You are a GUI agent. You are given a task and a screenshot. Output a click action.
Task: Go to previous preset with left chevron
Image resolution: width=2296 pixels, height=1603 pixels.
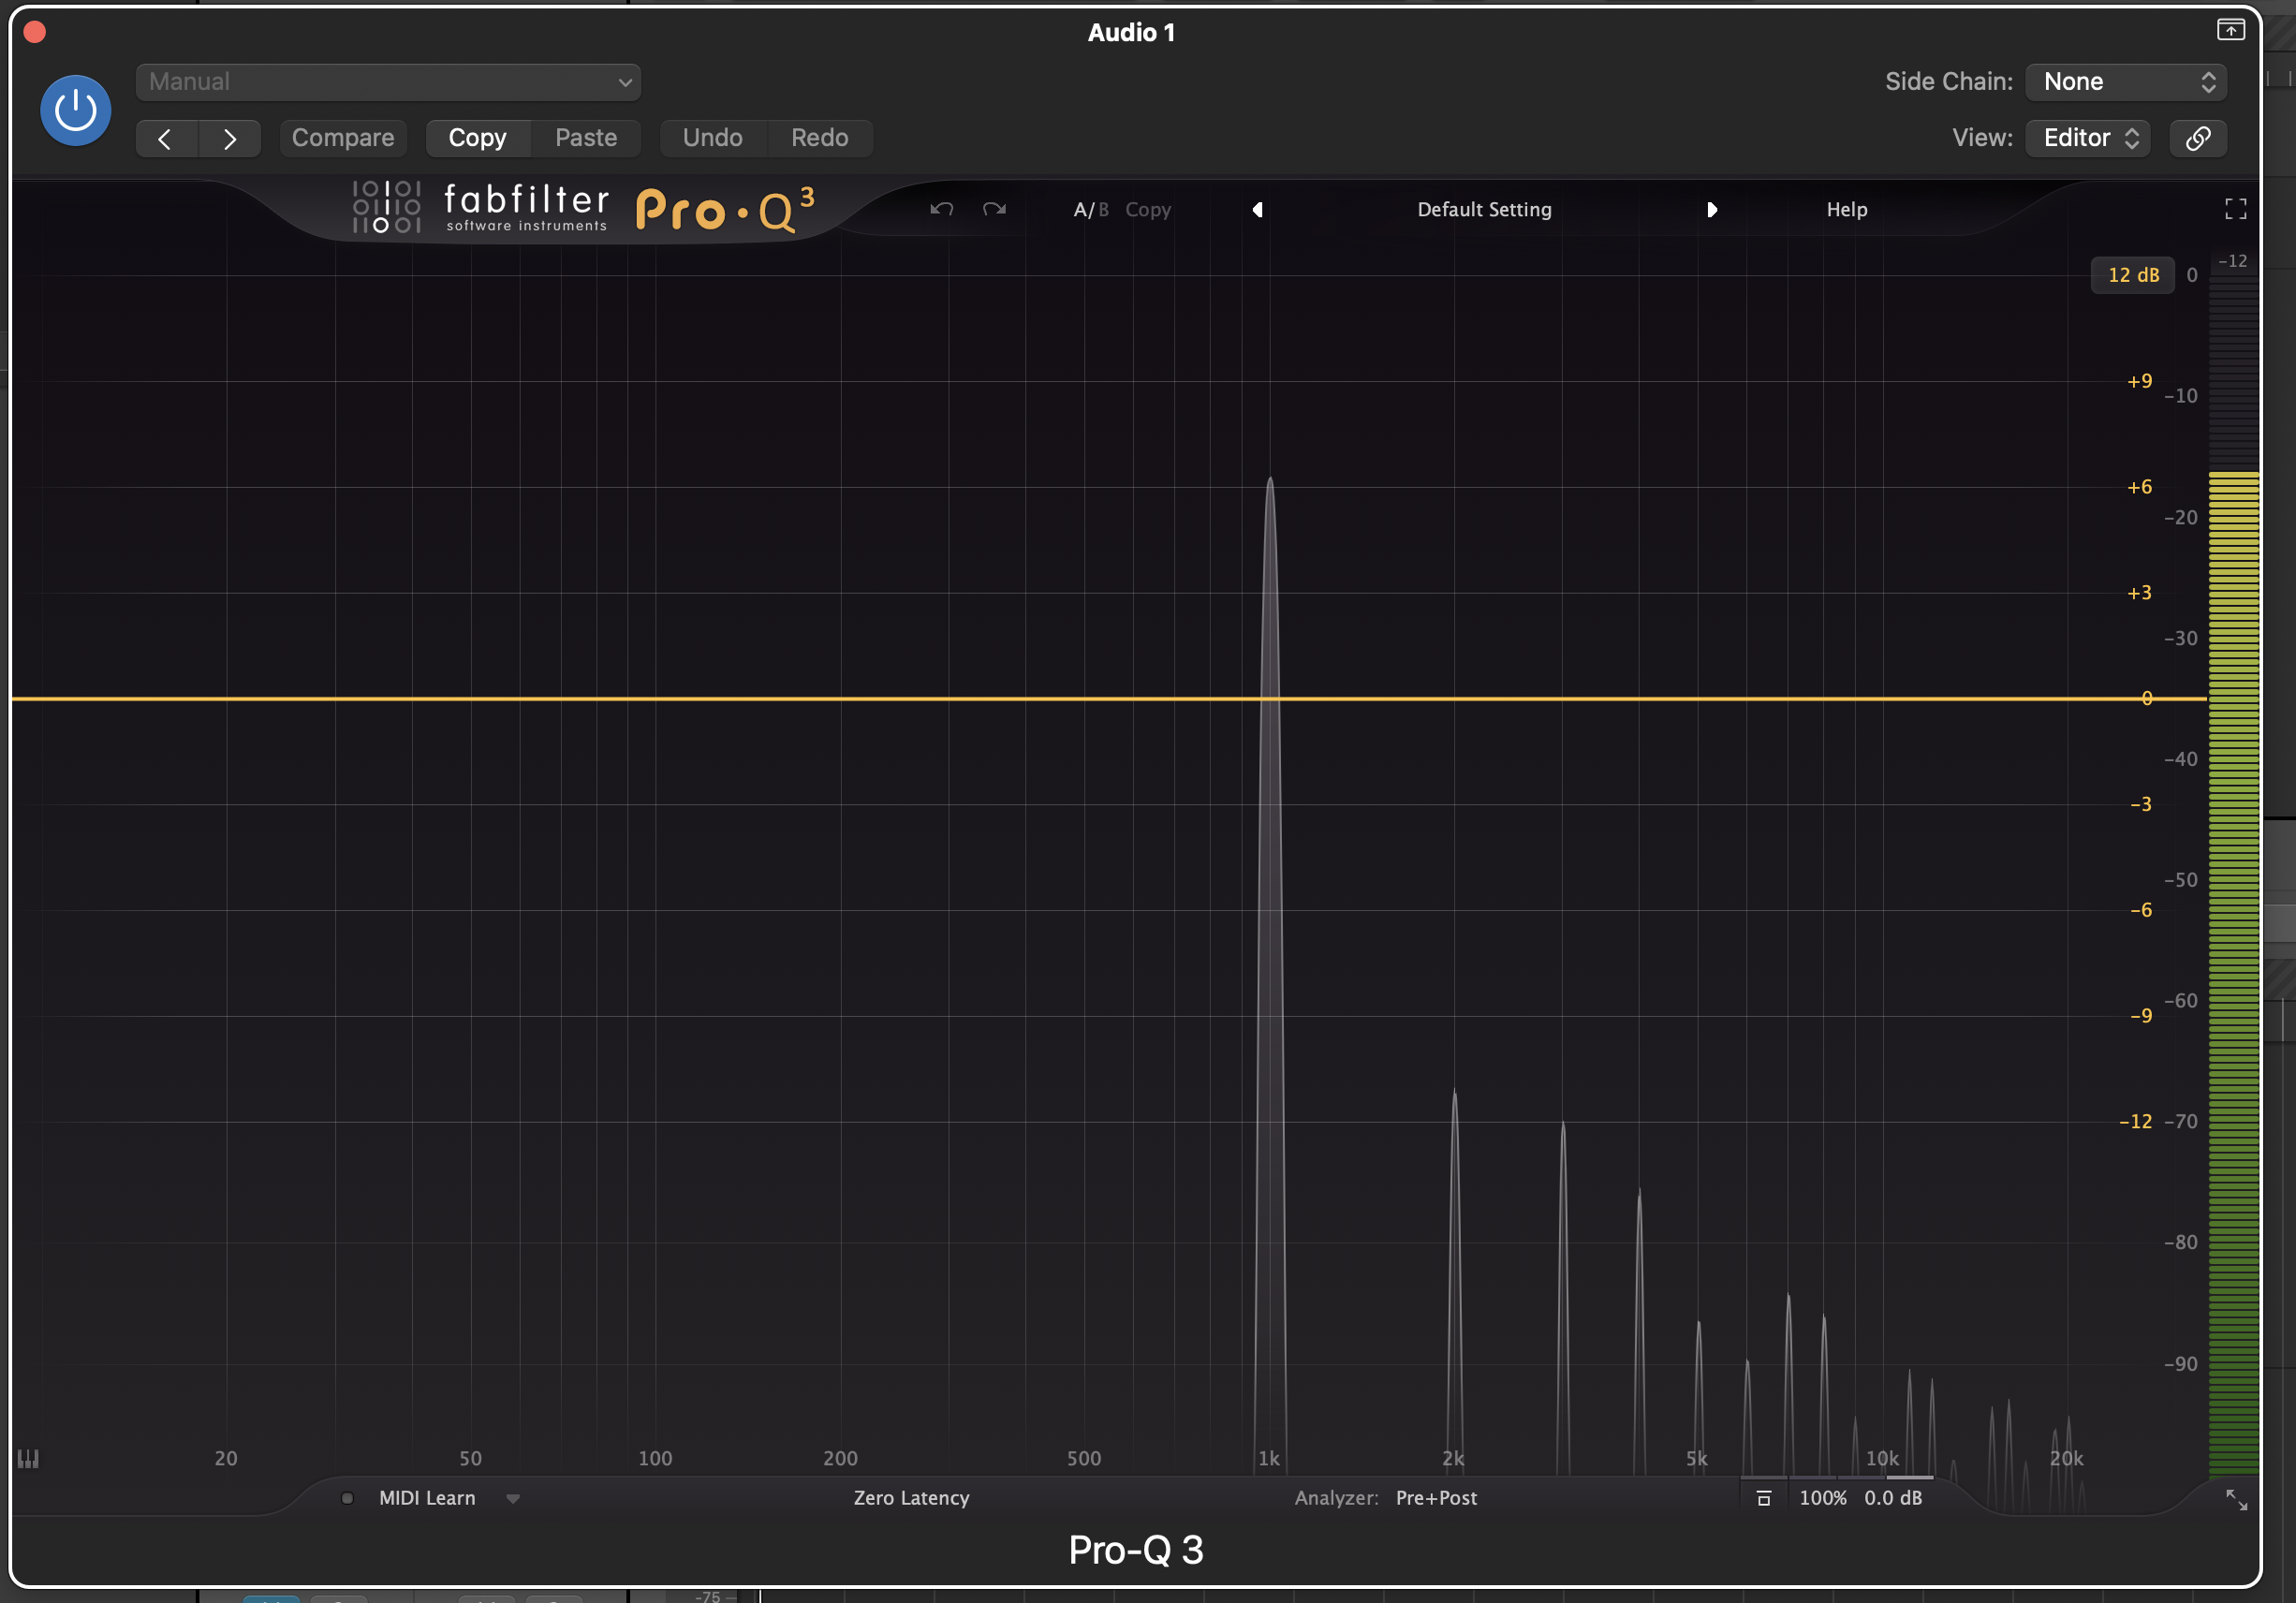[x=166, y=138]
